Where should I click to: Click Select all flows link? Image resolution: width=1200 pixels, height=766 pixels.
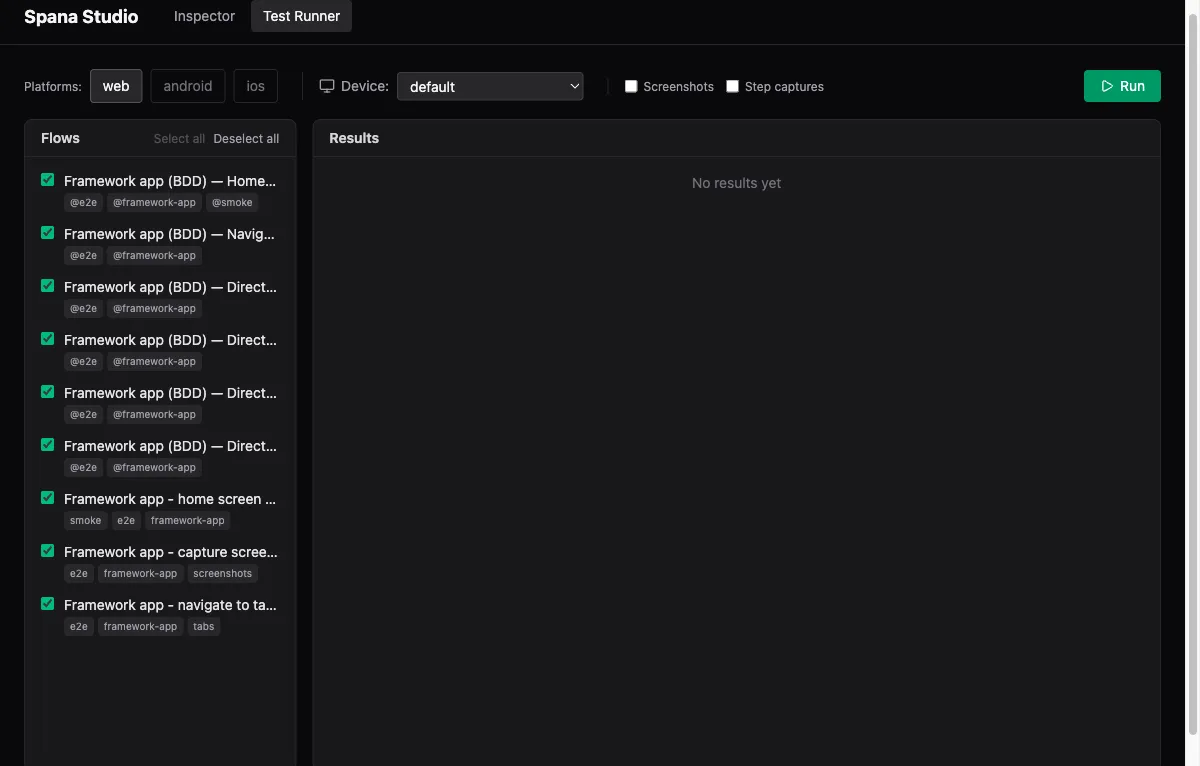(179, 139)
